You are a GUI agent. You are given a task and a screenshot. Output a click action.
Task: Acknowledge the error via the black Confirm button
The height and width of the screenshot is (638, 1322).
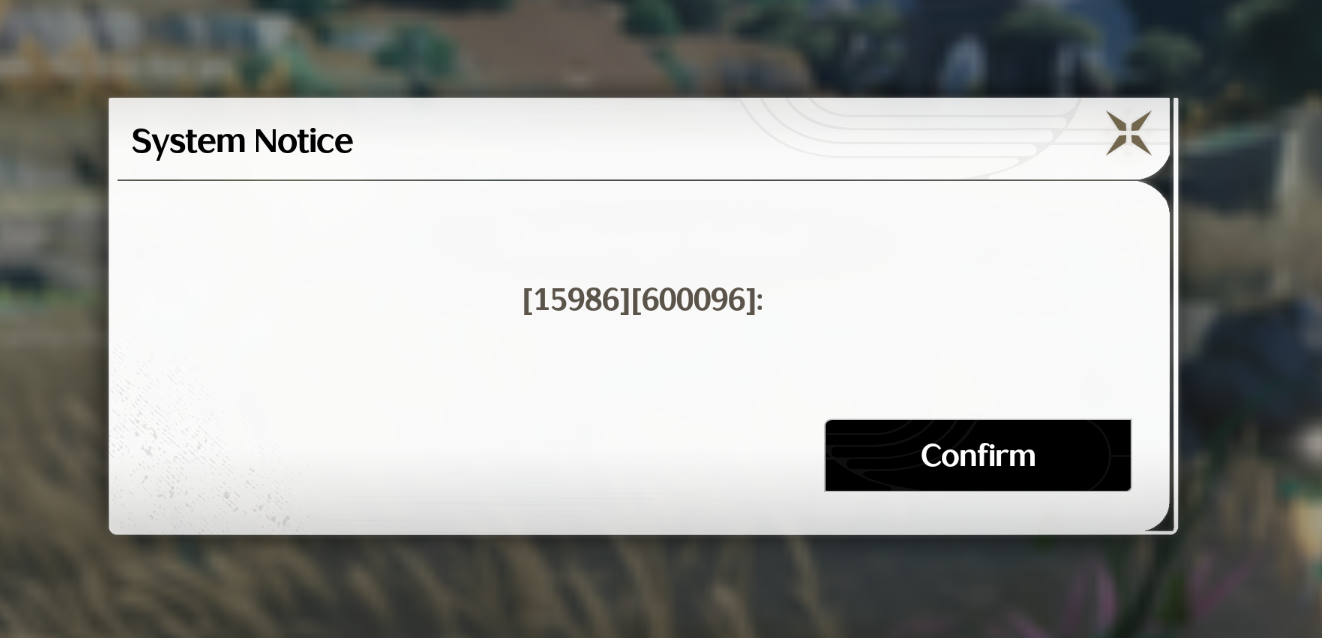pyautogui.click(x=978, y=455)
